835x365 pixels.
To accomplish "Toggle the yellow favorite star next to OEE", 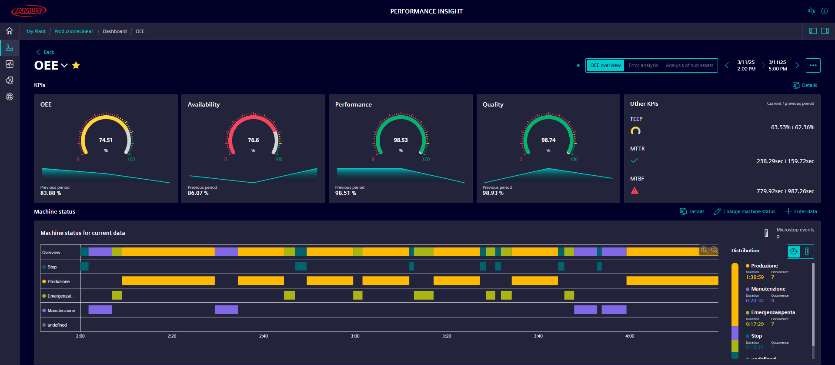I will point(76,65).
